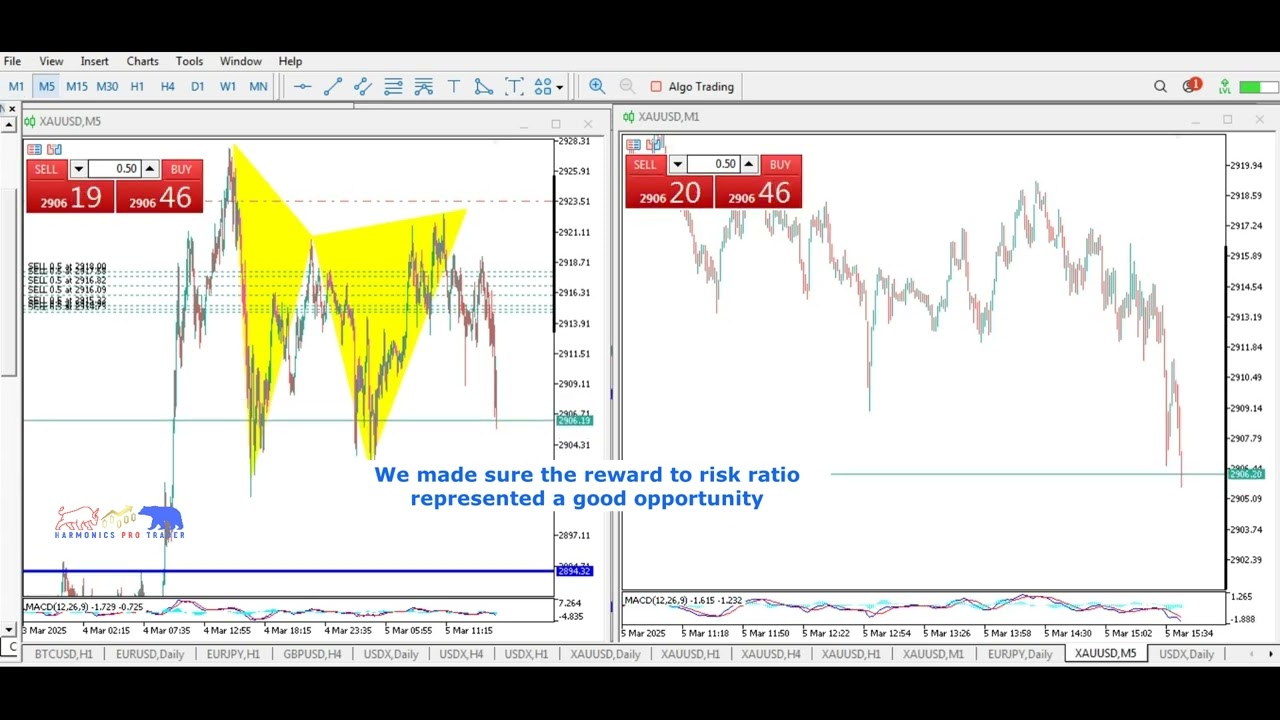The width and height of the screenshot is (1280, 720).
Task: Switch chart to H1 timeframe
Action: tap(137, 87)
